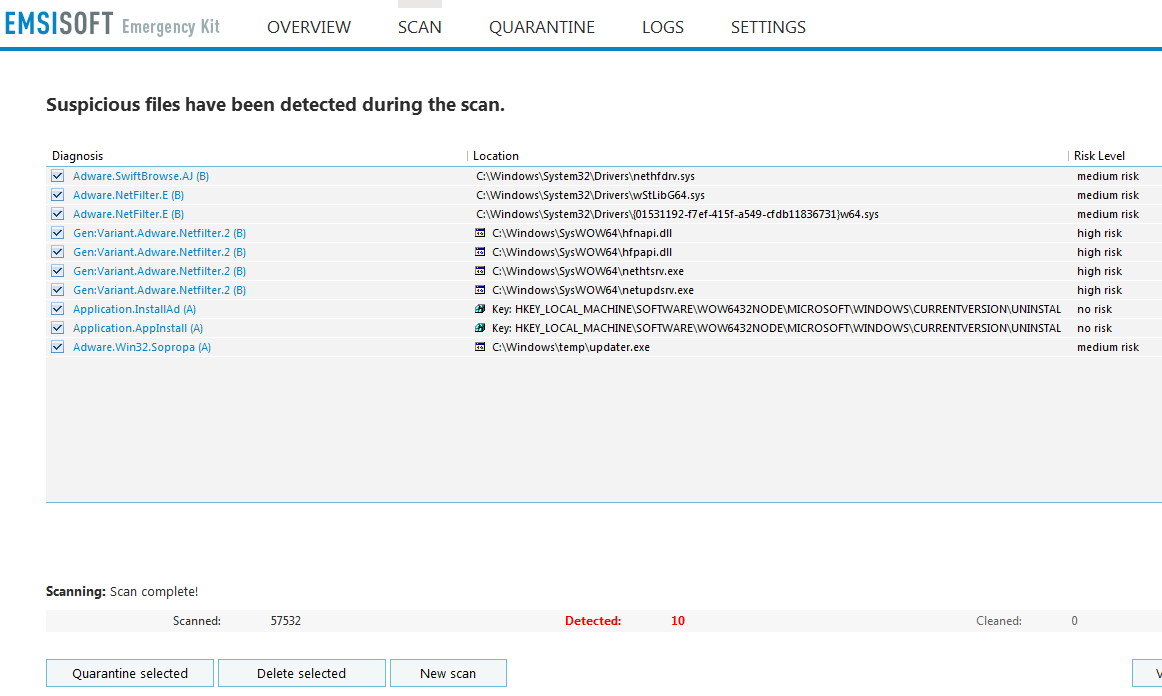Open the Application.InstallAd (A) diagnosis link

point(134,309)
